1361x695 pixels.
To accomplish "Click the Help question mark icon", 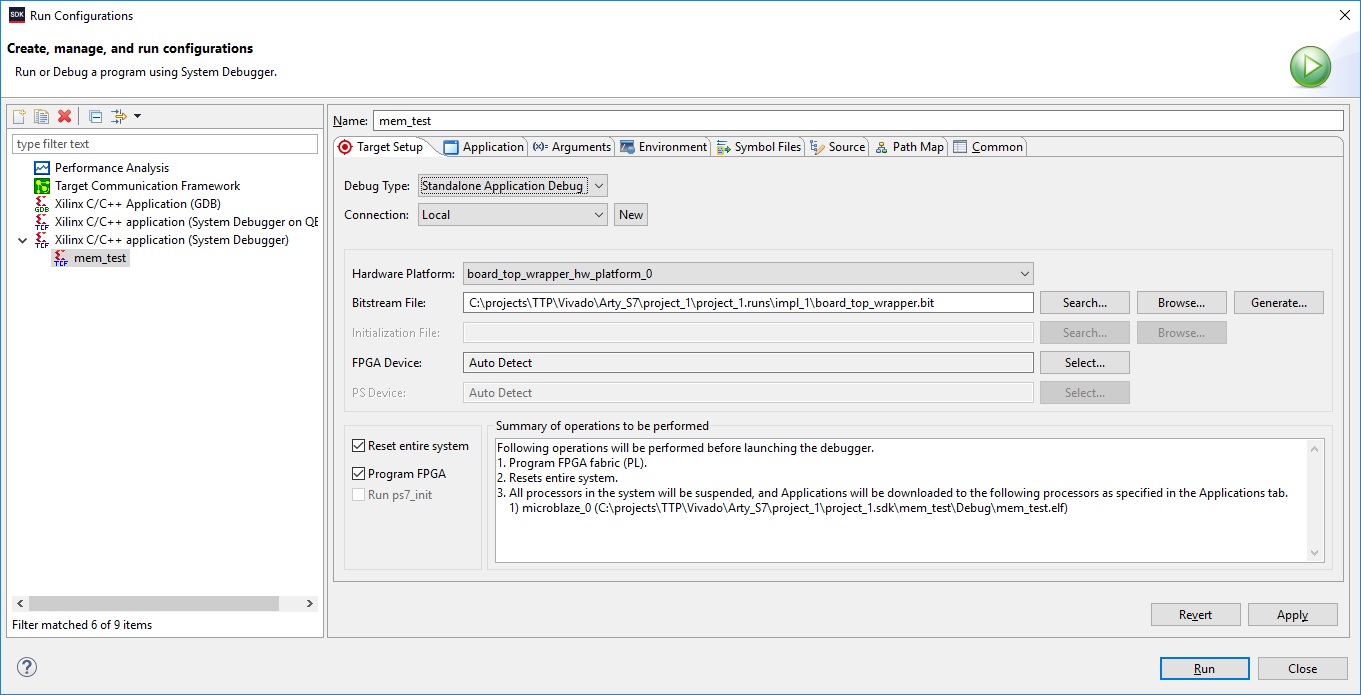I will tap(27, 667).
